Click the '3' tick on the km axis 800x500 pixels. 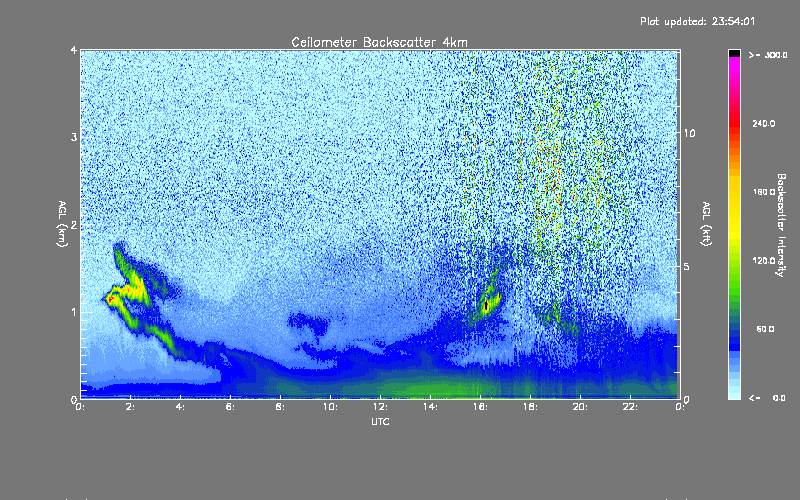(74, 137)
